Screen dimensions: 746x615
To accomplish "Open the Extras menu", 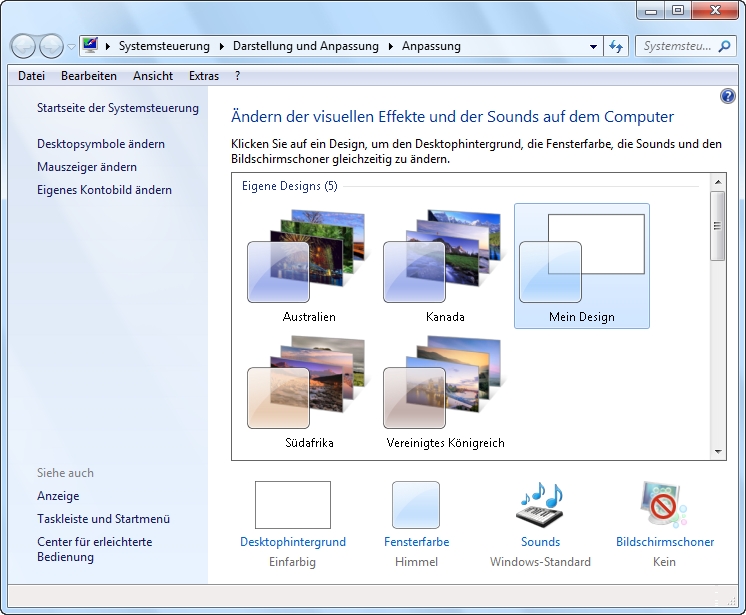I will click(x=204, y=75).
